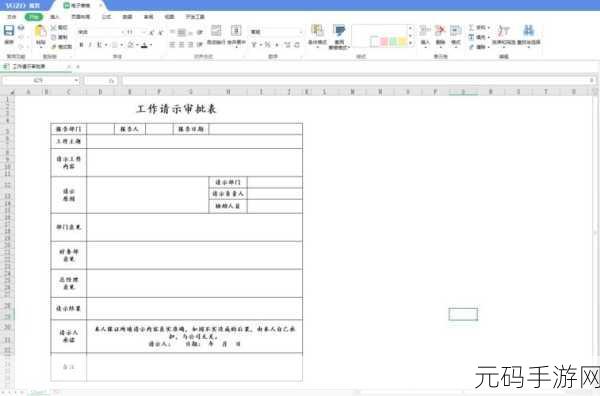This screenshot has height=396, width=600.
Task: Activate the Format Painter brush icon
Action: (54, 46)
